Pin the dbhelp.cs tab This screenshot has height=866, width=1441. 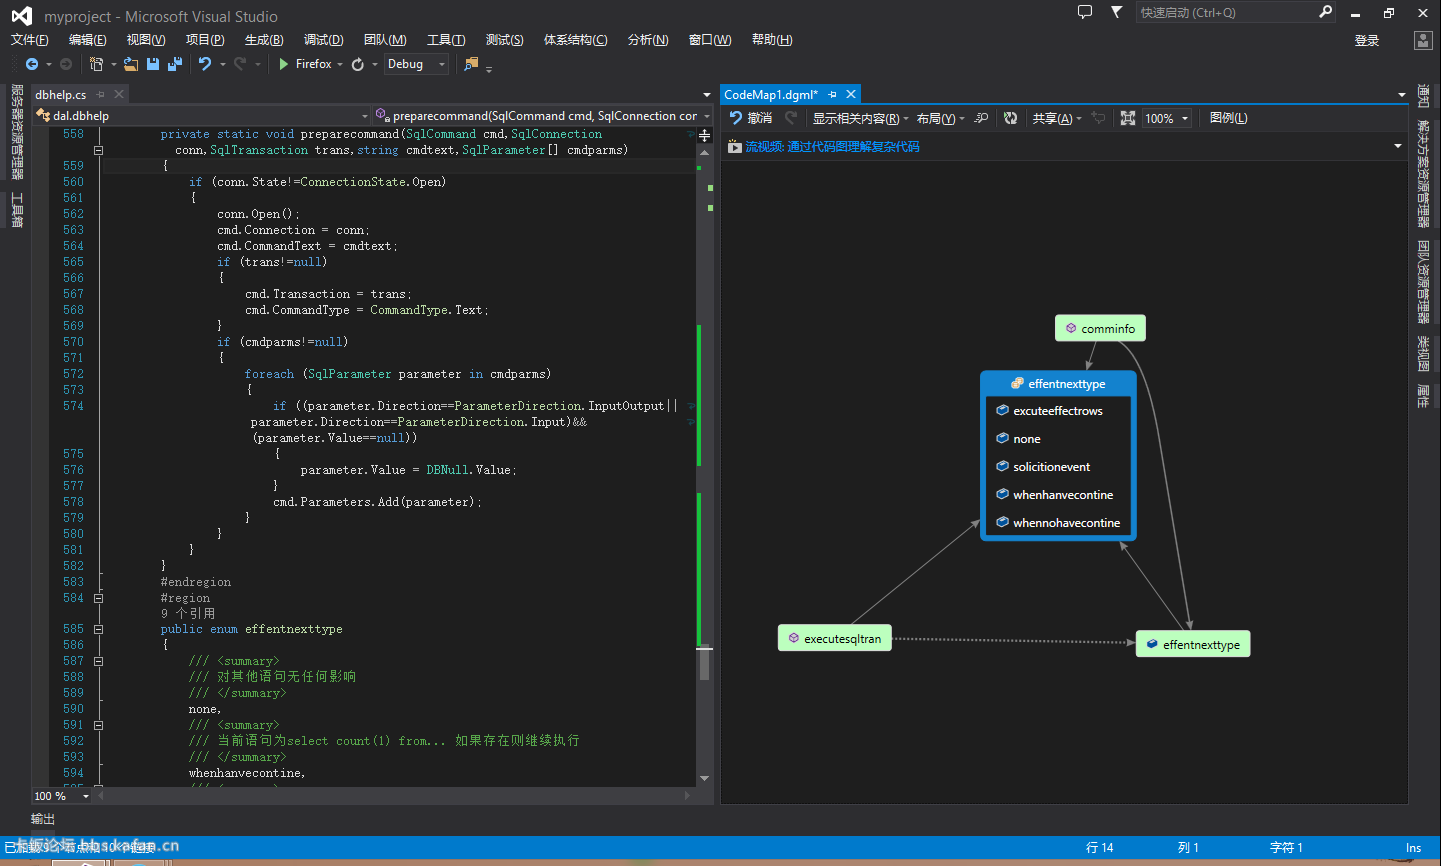pos(101,94)
